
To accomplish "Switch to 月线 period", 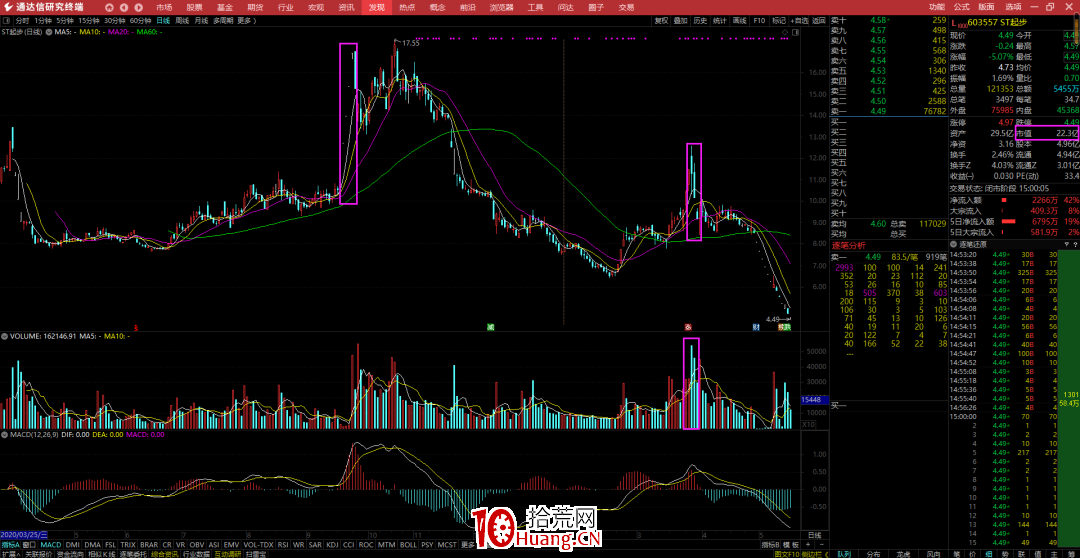I will (201, 21).
